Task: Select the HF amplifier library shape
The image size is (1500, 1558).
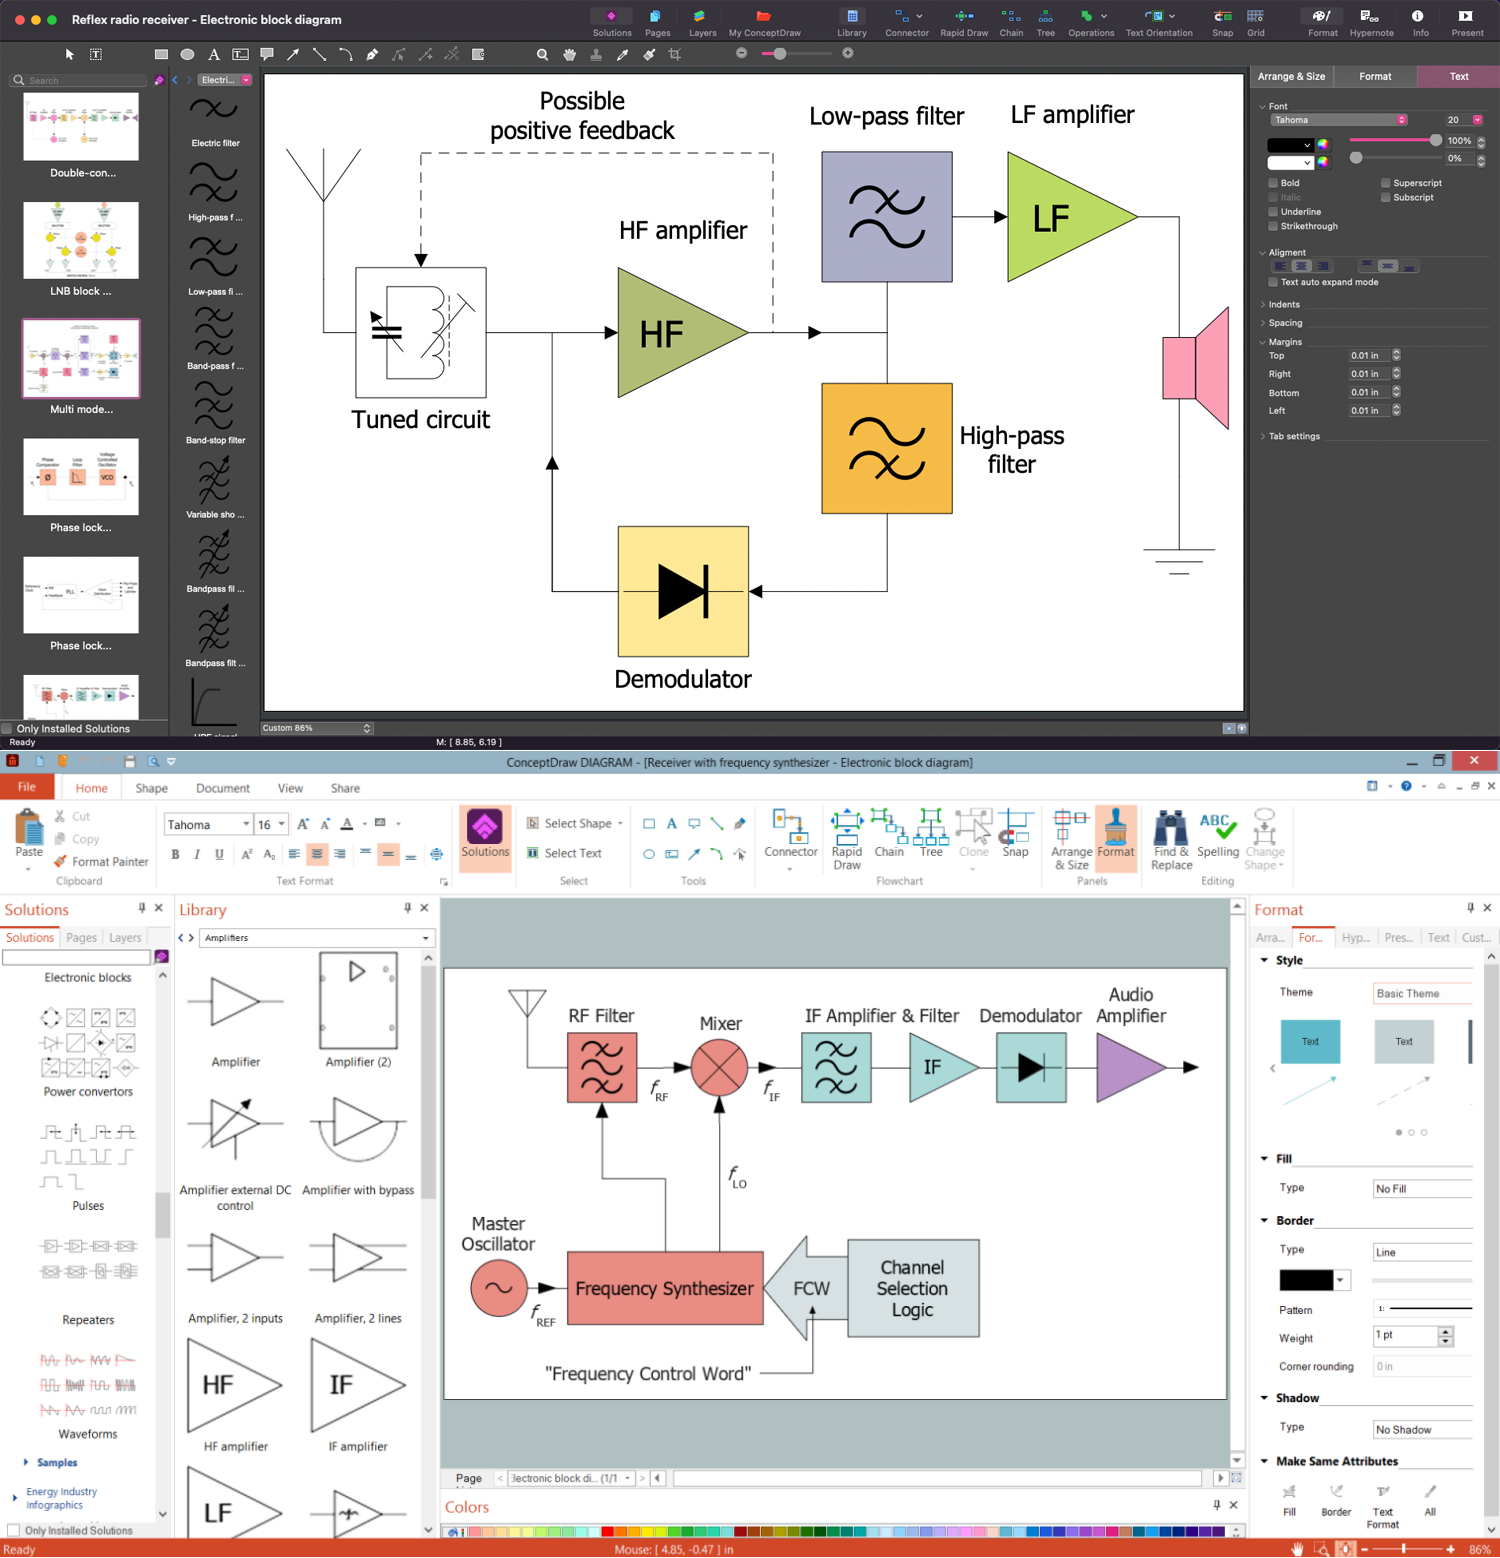Action: pyautogui.click(x=236, y=1395)
